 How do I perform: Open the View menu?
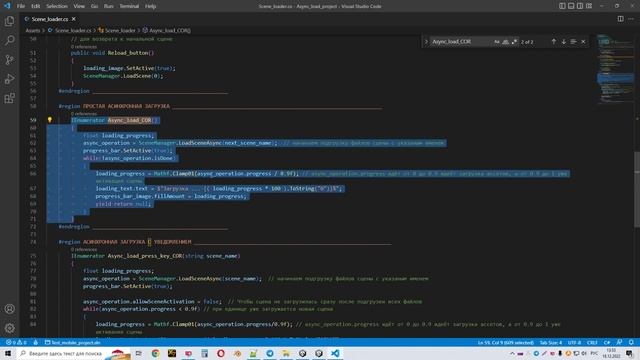coord(79,6)
